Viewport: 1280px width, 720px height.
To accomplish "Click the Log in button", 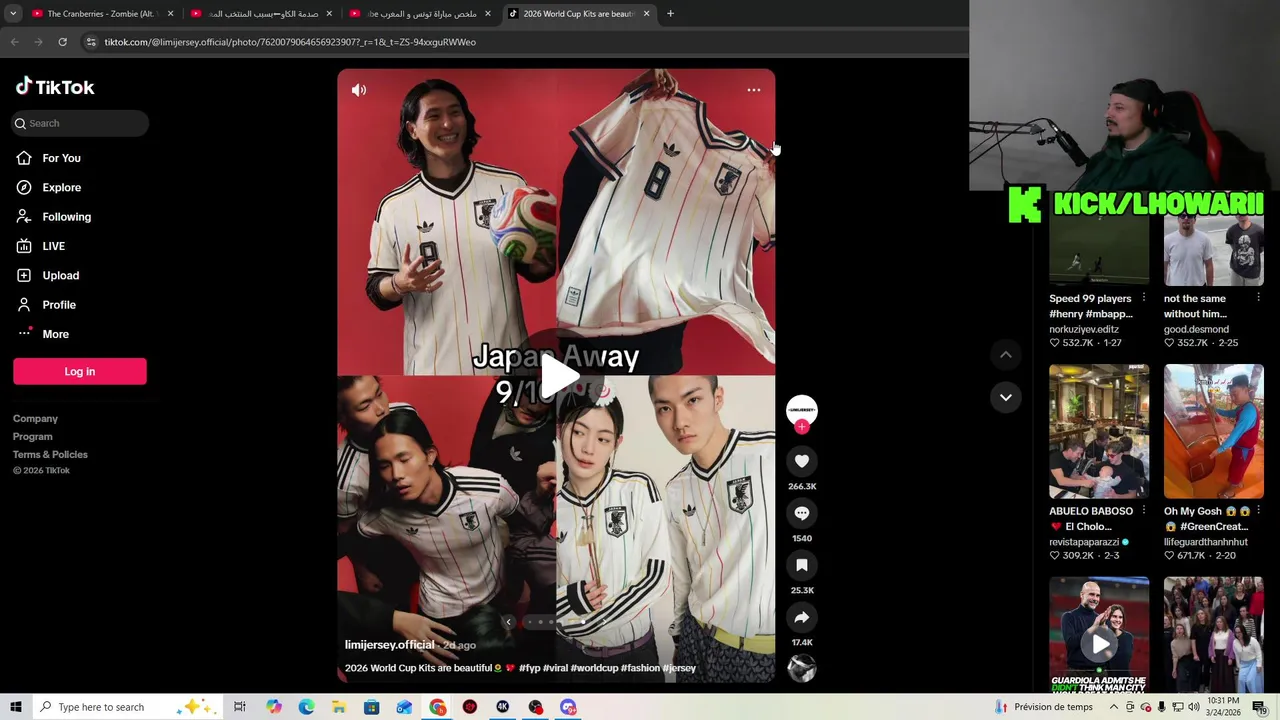I will point(80,371).
